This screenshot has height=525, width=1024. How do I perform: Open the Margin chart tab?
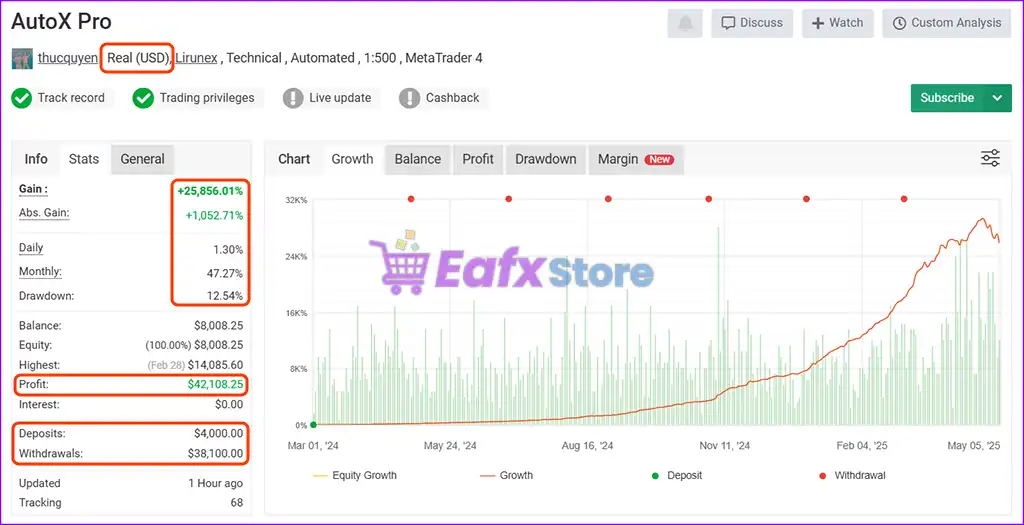click(636, 159)
